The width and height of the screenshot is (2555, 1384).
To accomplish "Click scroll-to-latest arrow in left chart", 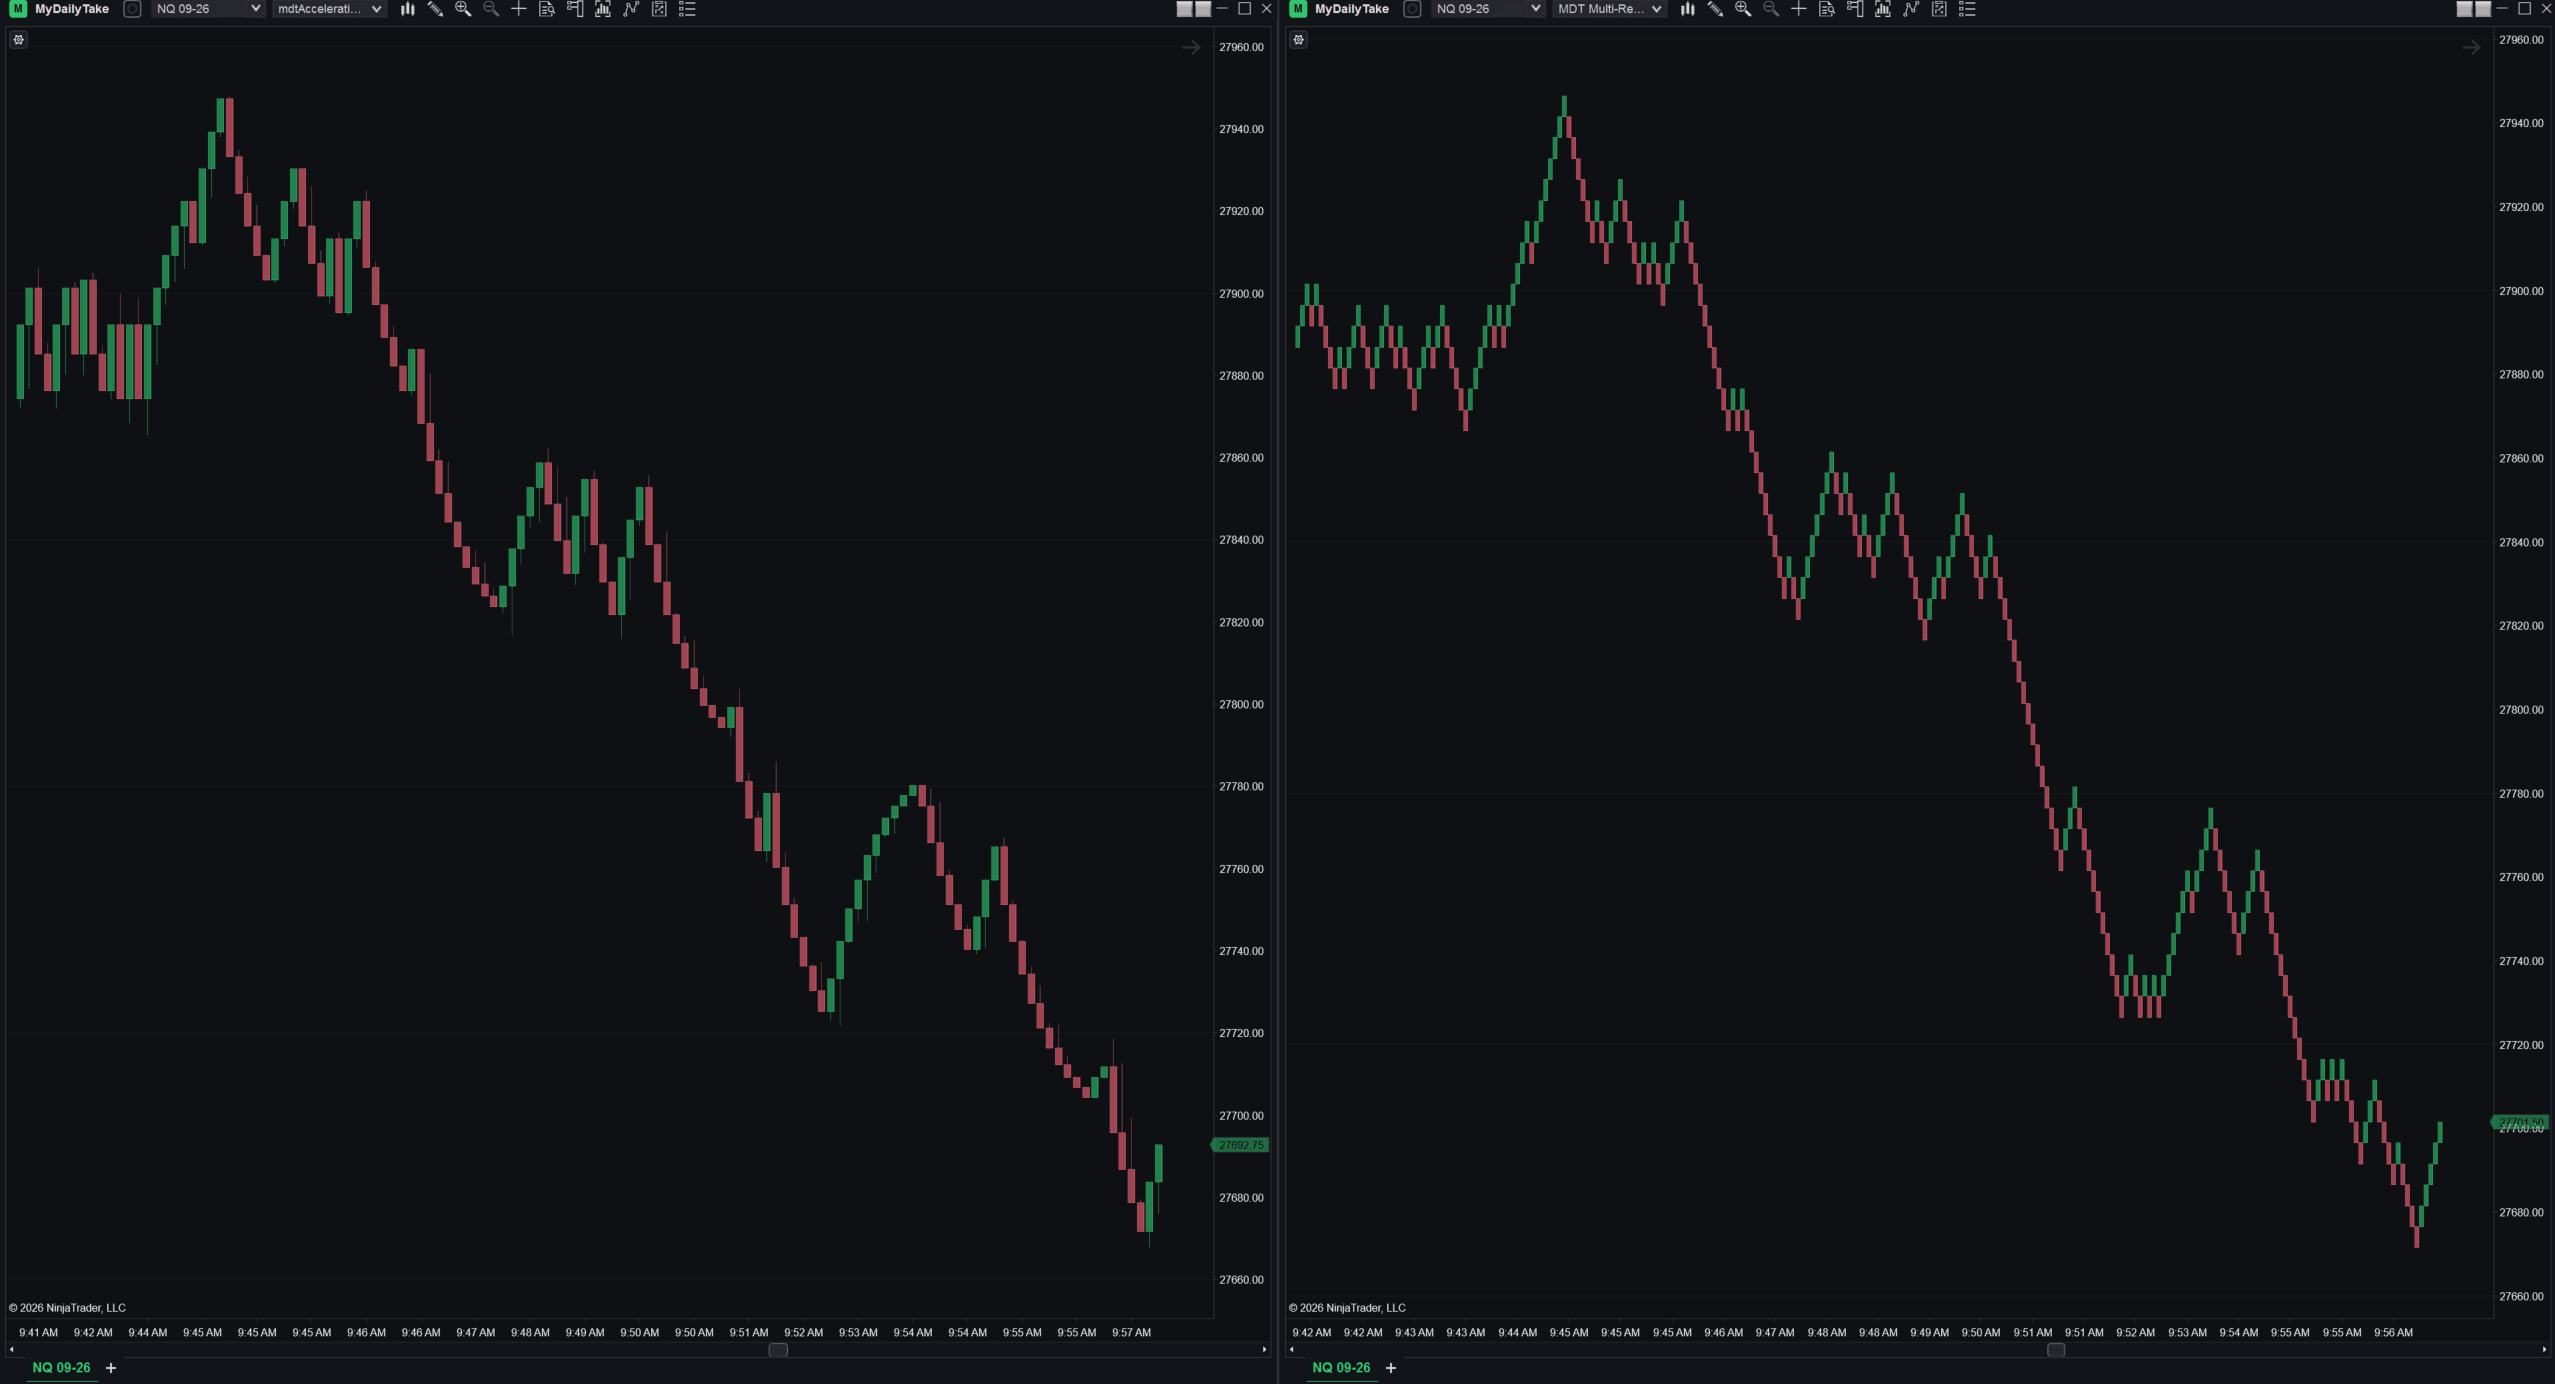I will [1191, 48].
